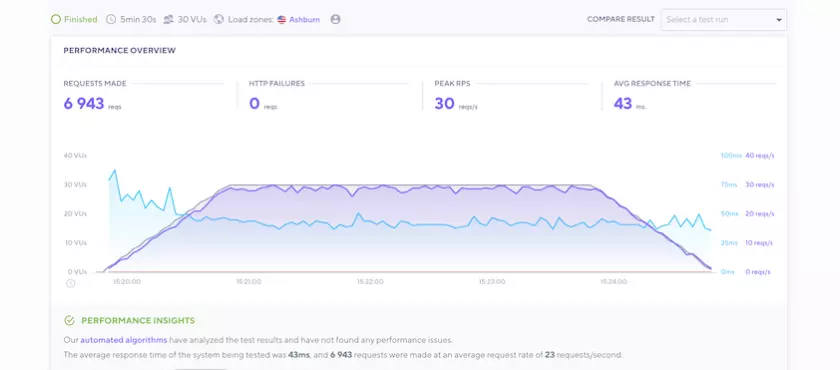840x370 pixels.
Task: Click the dropdown arrow of compare result selector
Action: point(778,20)
